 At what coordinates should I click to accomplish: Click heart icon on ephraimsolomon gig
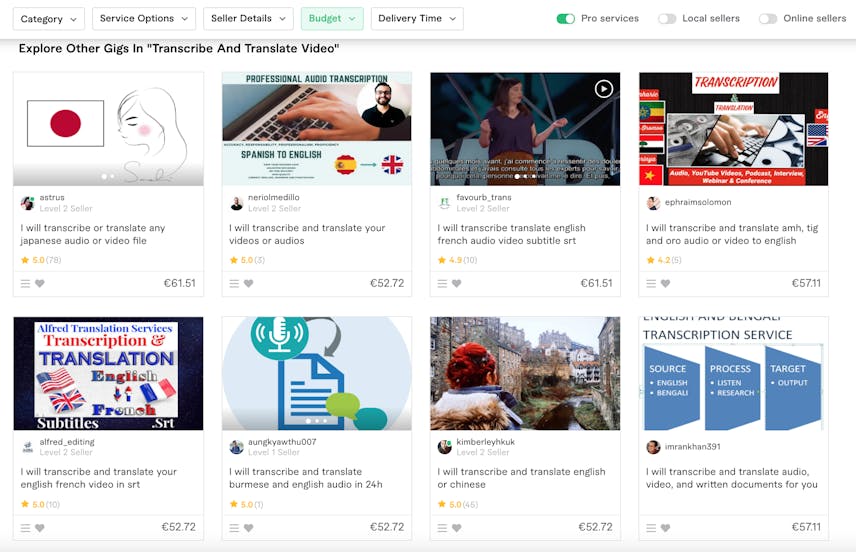click(665, 283)
